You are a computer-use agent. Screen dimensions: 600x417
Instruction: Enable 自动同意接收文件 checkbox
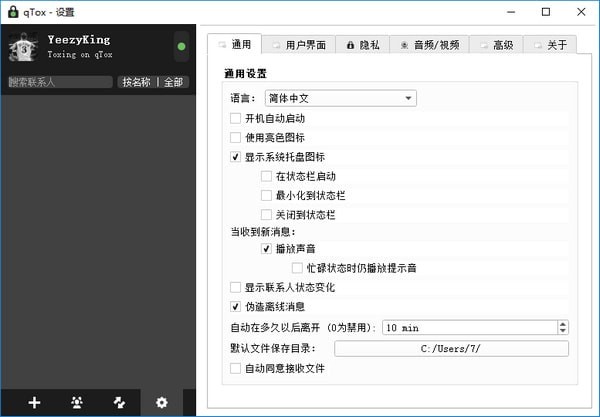coord(235,368)
